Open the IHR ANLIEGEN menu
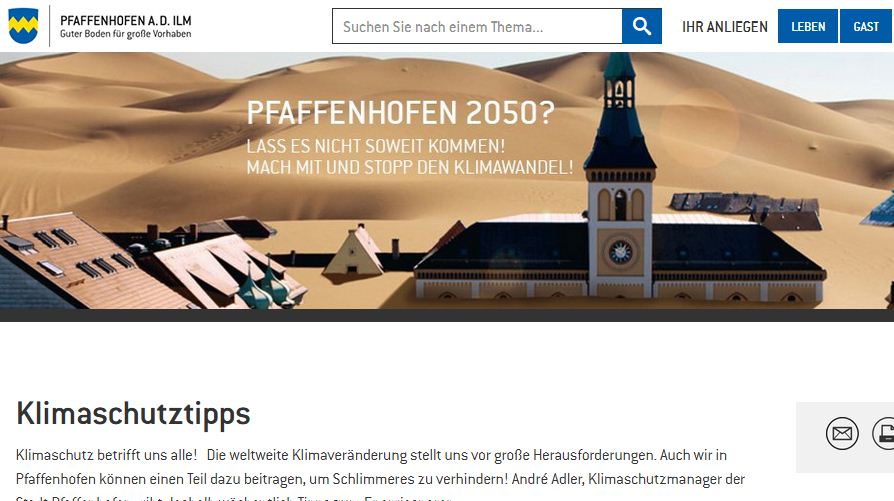 click(x=725, y=27)
